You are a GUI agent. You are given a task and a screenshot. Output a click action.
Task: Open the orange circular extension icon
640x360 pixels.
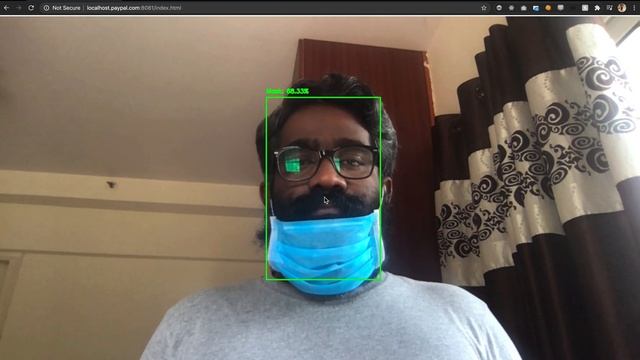(548, 8)
